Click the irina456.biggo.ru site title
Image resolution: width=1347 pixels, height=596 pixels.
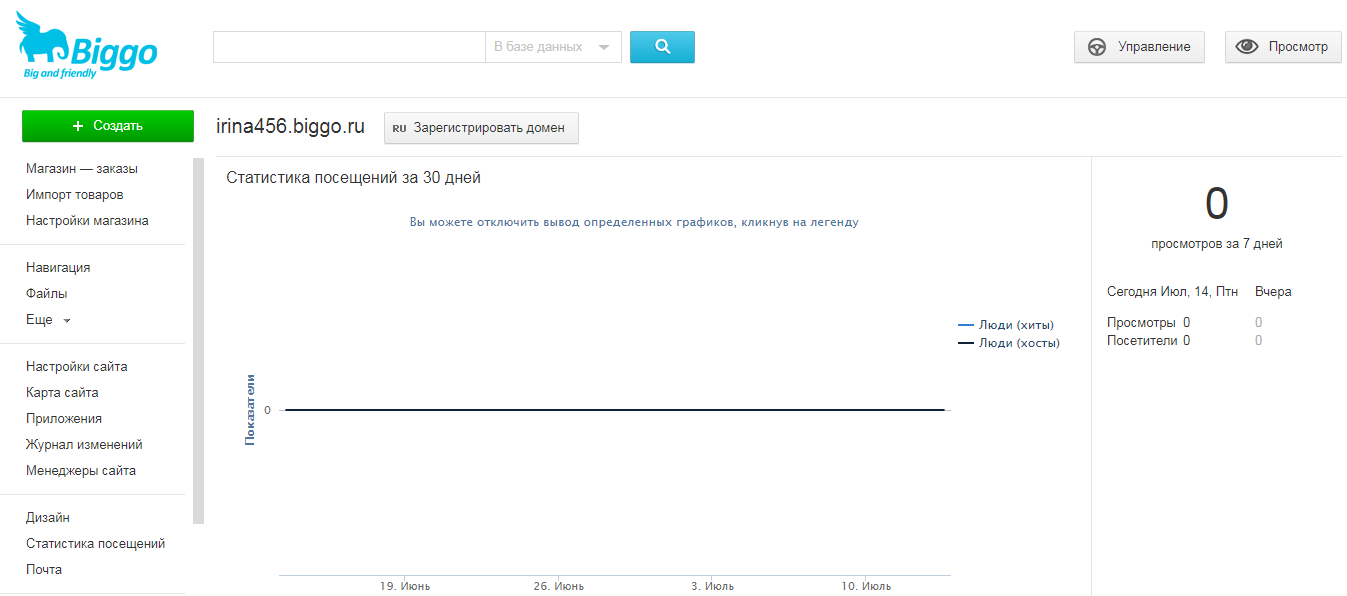point(291,127)
